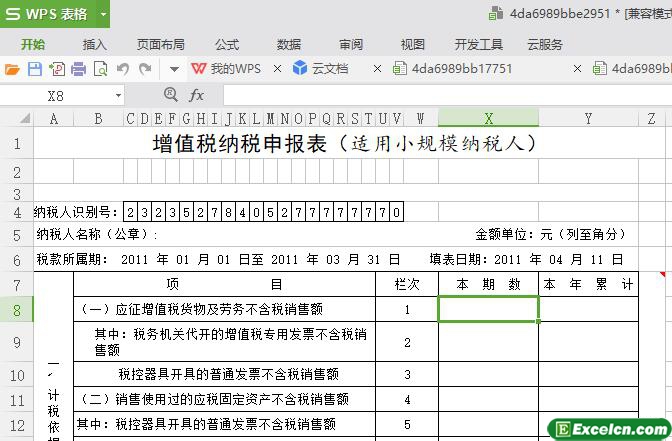Click the fx insert function icon

(x=196, y=95)
